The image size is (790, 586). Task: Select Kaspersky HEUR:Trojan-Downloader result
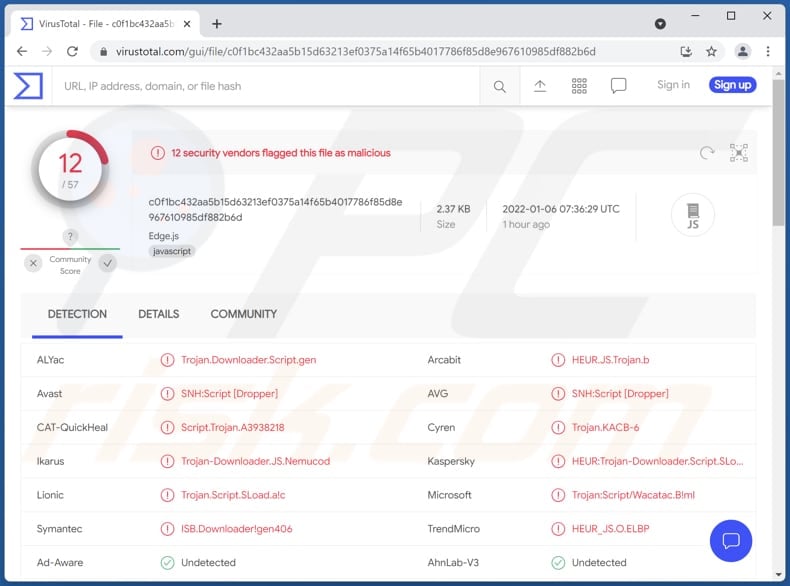(657, 461)
